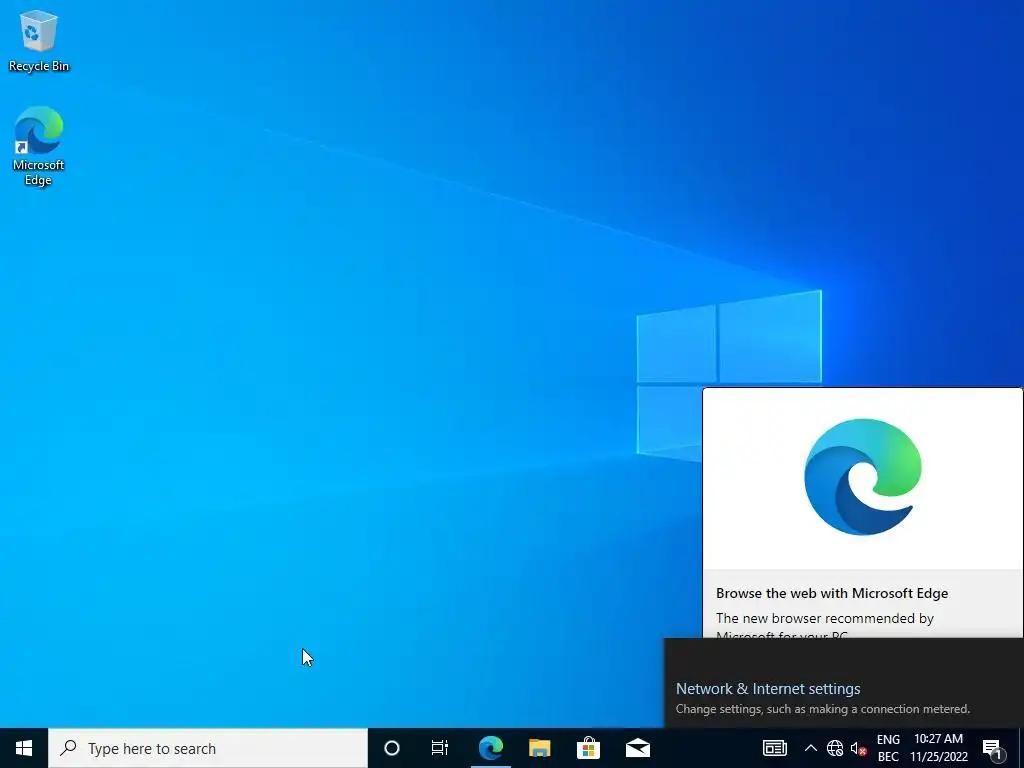Click the network globe tray icon
1024x768 pixels.
tap(835, 748)
